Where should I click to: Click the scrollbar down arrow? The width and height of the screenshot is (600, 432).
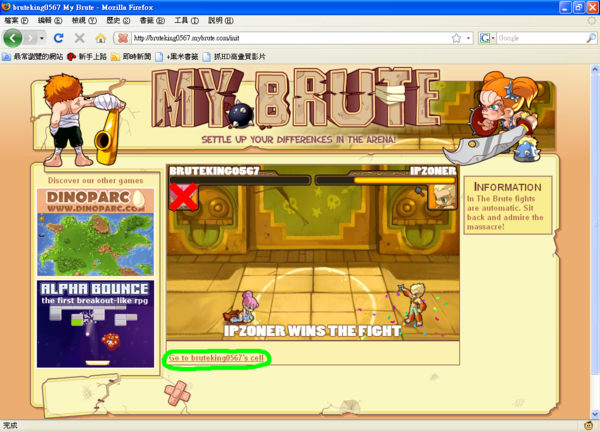[x=595, y=414]
